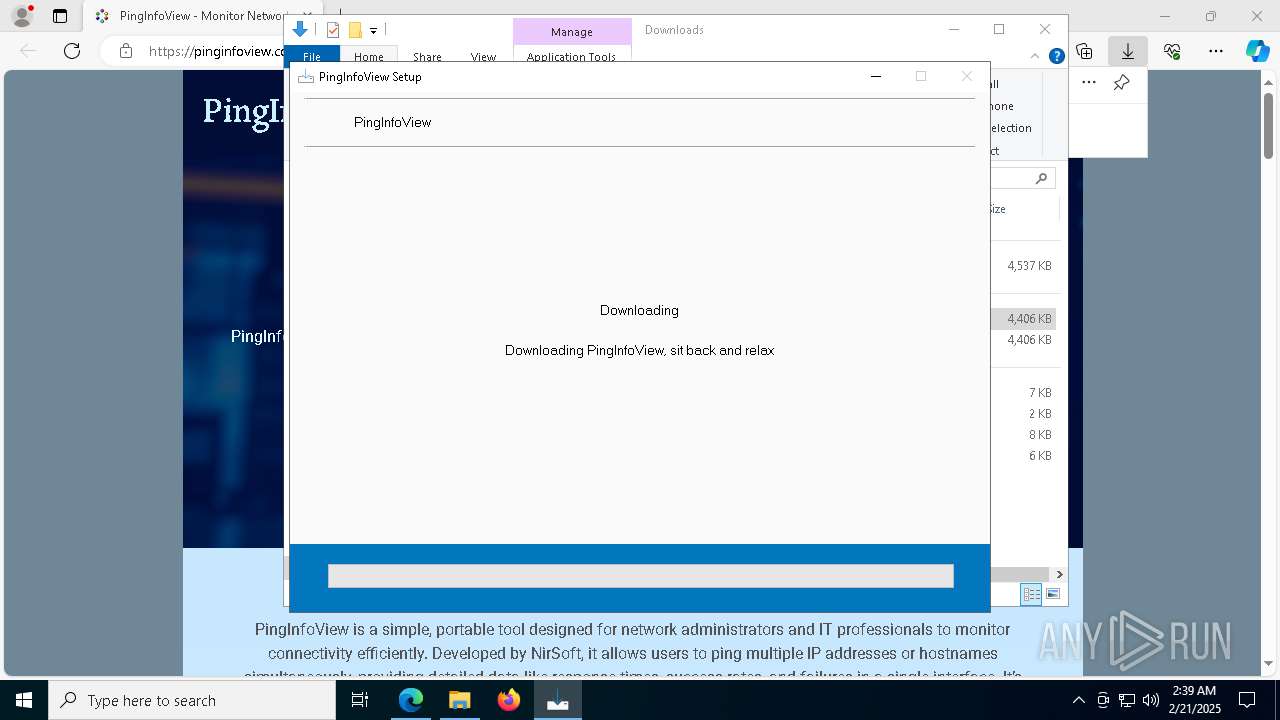Open the File tab in Explorer

click(312, 57)
